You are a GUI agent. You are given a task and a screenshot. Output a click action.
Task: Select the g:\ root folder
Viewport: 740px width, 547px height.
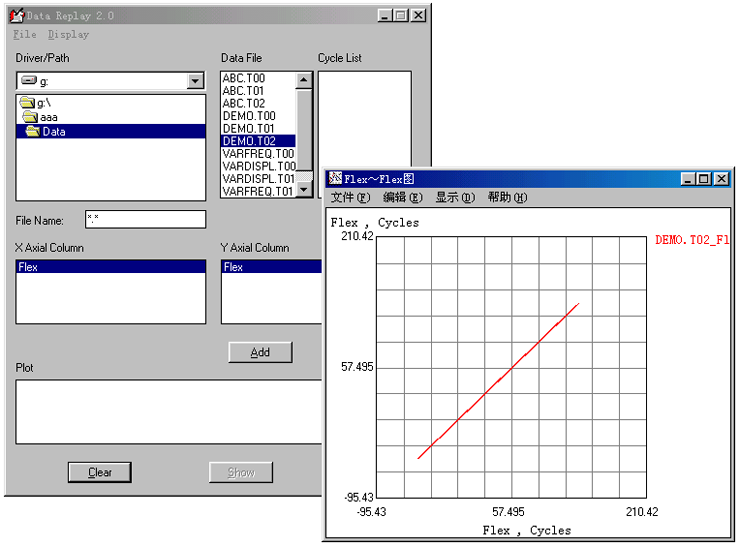111,102
